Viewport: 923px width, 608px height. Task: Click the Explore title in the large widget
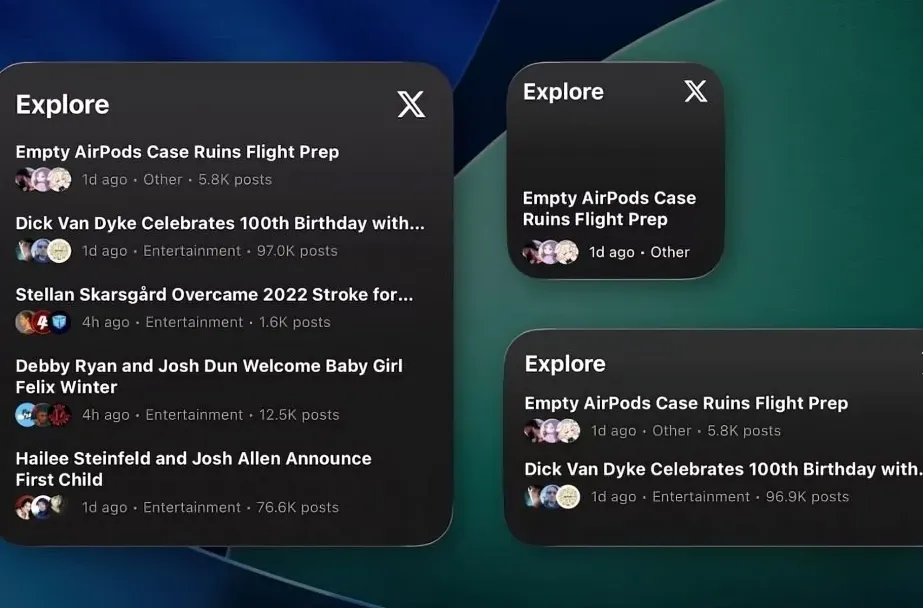62,105
